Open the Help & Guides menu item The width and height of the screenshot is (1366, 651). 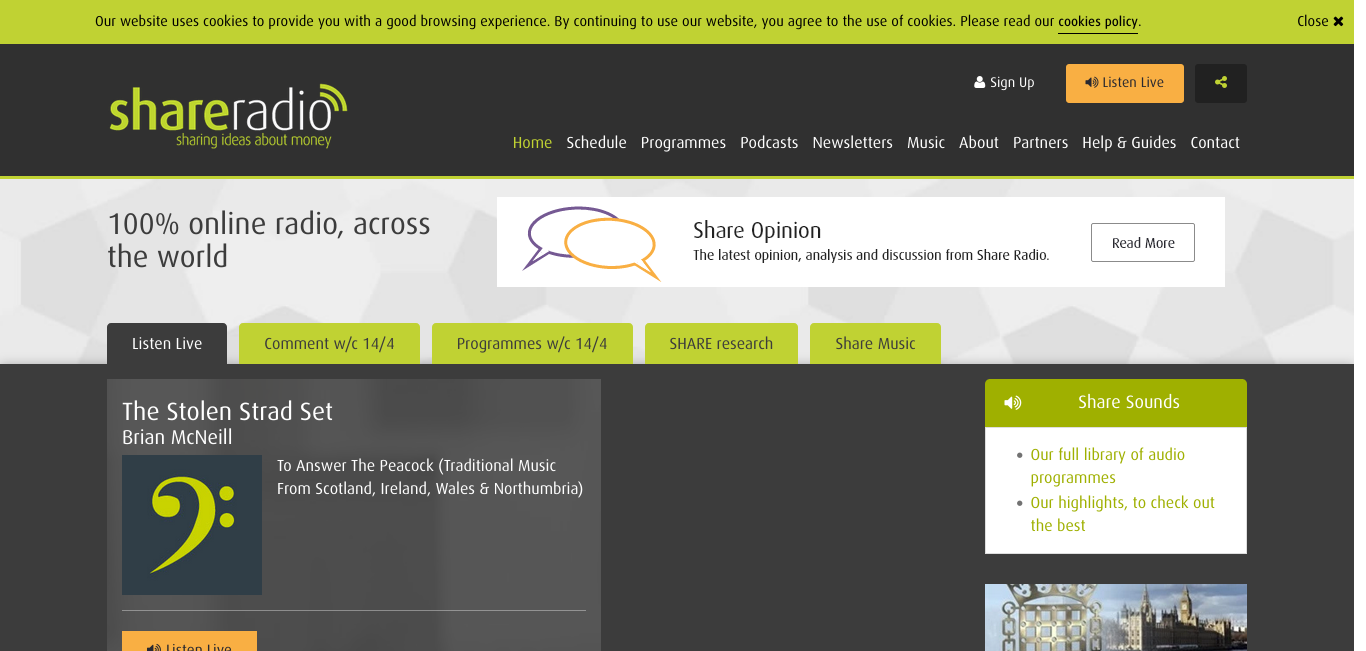(x=1129, y=143)
